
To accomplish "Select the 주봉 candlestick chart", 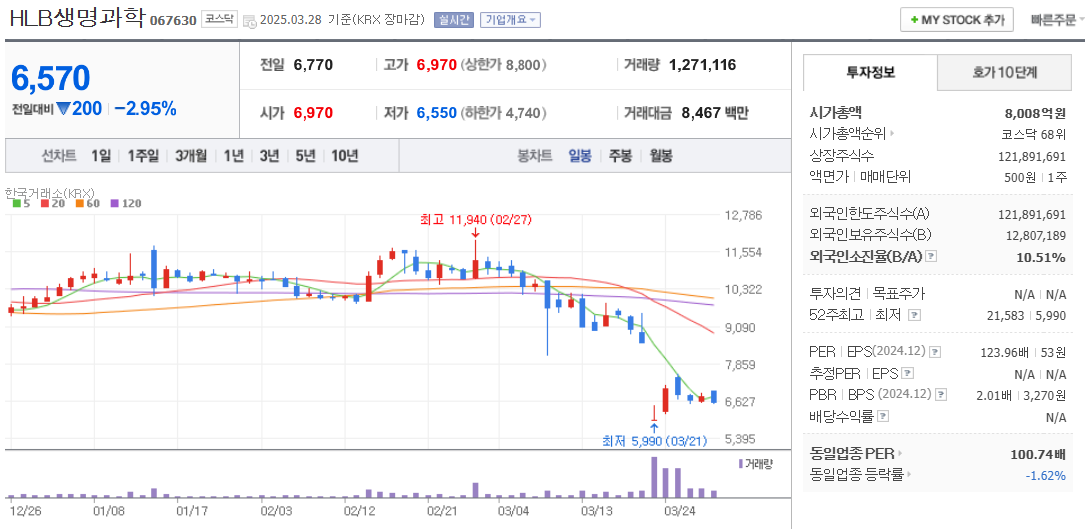I will pos(620,156).
